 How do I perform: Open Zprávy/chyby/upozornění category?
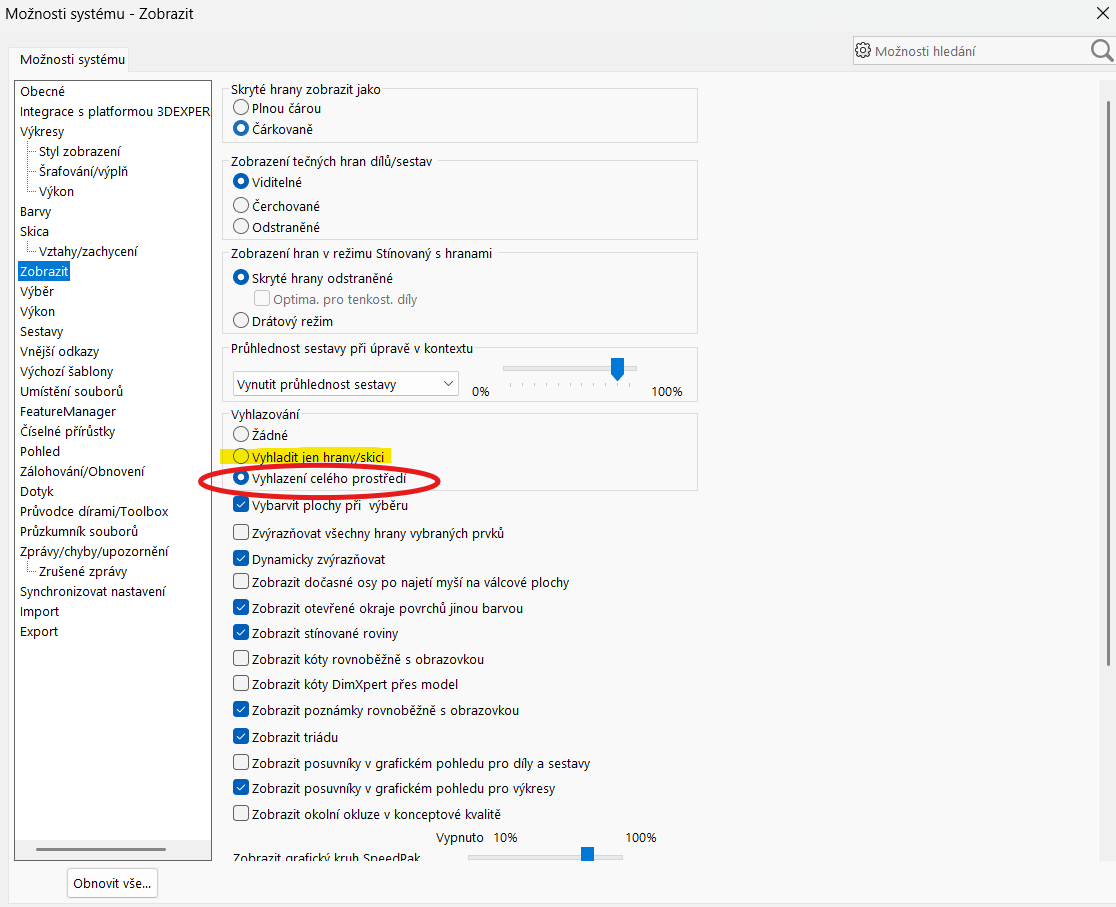pyautogui.click(x=94, y=551)
